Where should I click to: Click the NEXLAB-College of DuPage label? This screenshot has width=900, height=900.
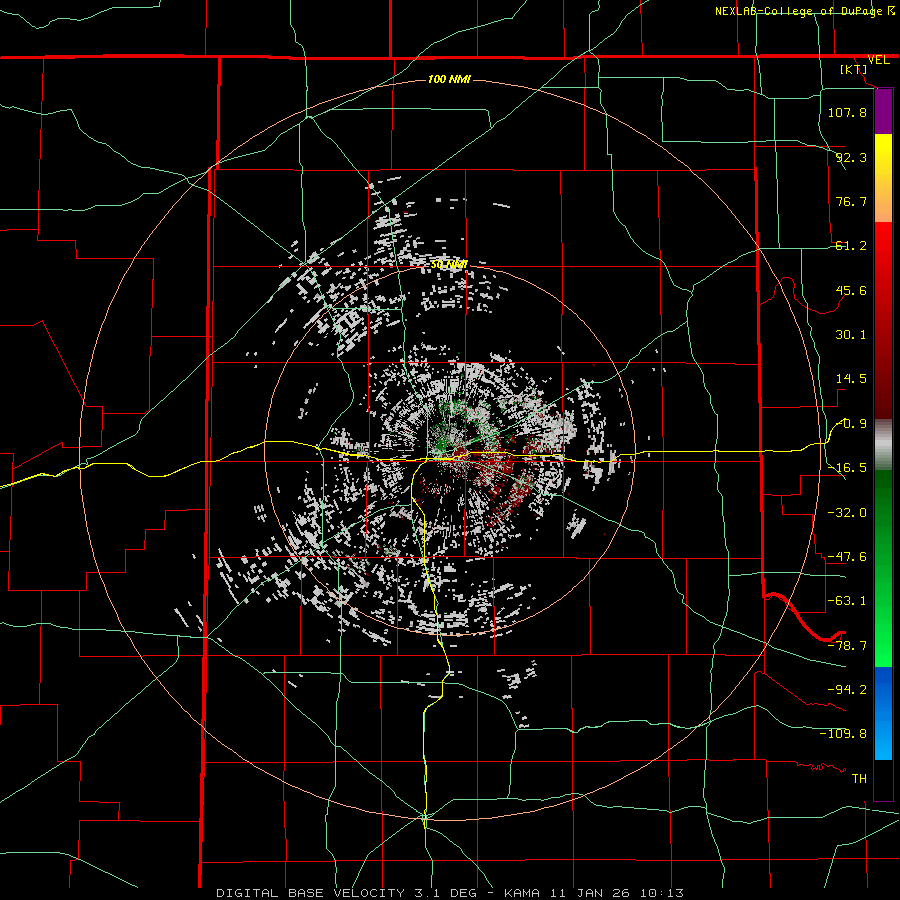798,11
